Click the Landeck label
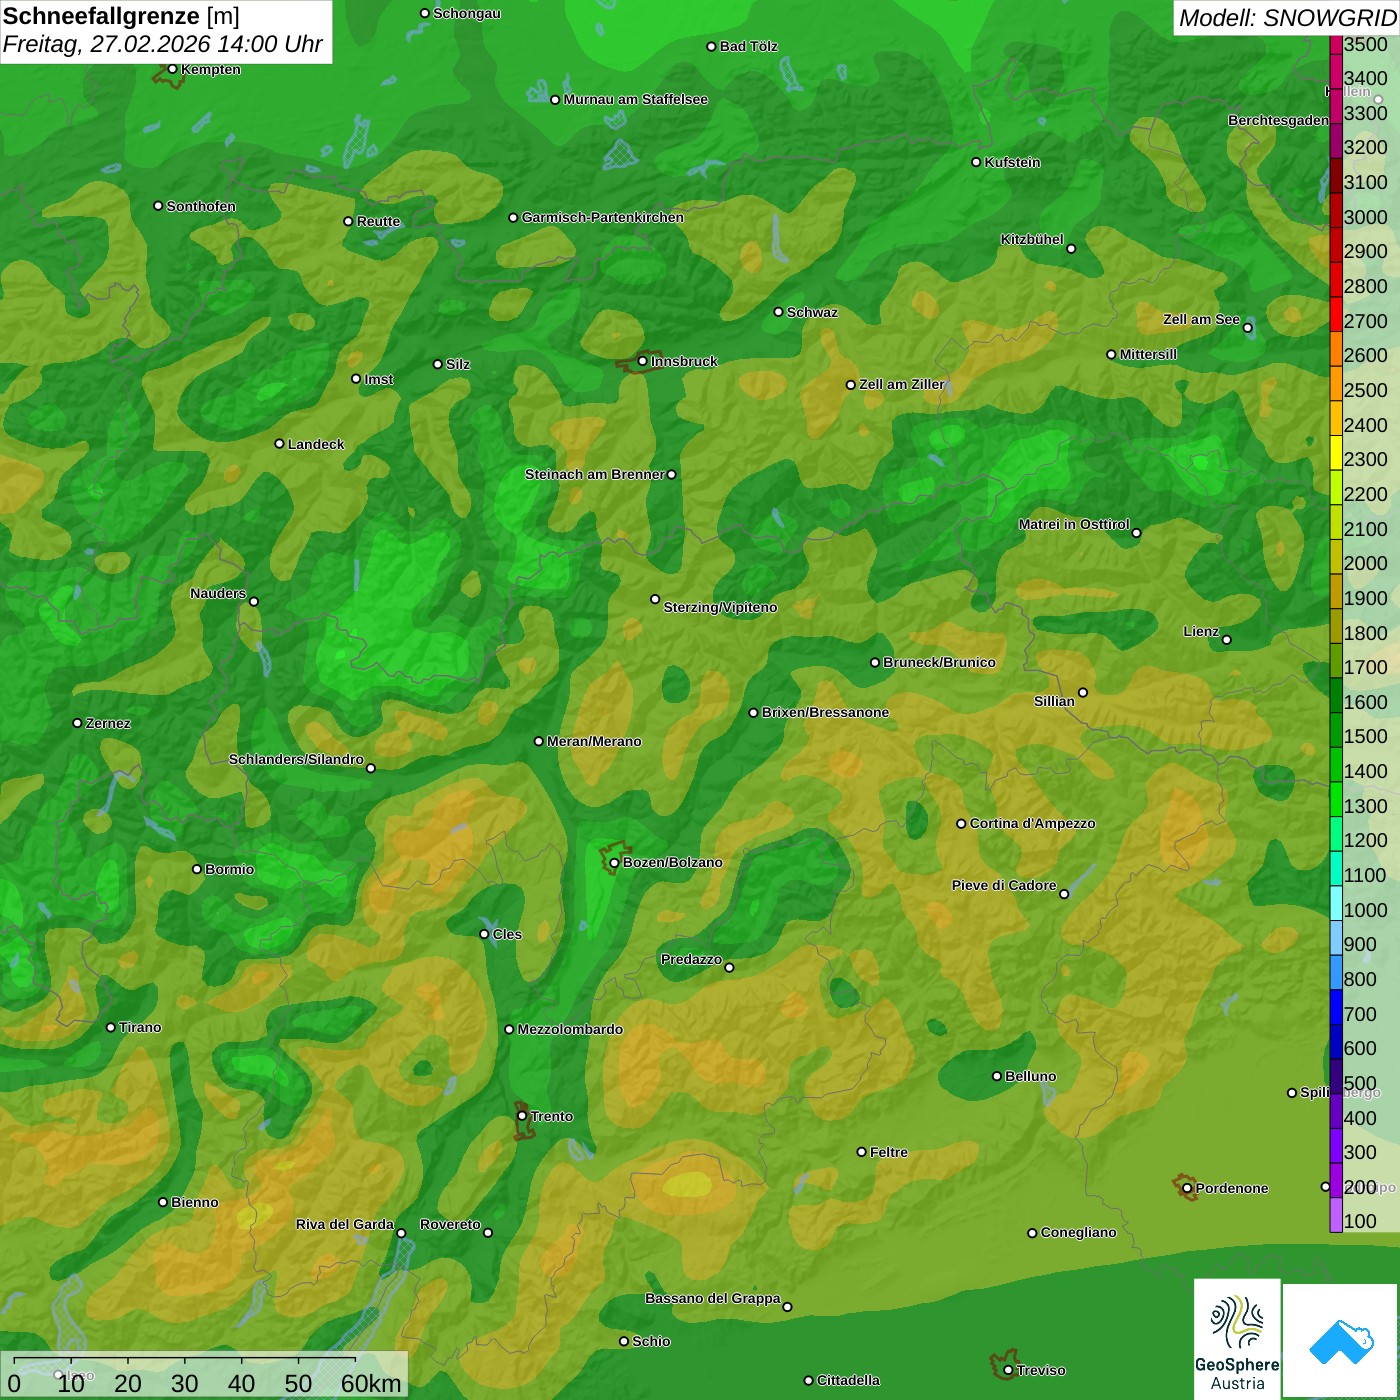 coord(315,444)
